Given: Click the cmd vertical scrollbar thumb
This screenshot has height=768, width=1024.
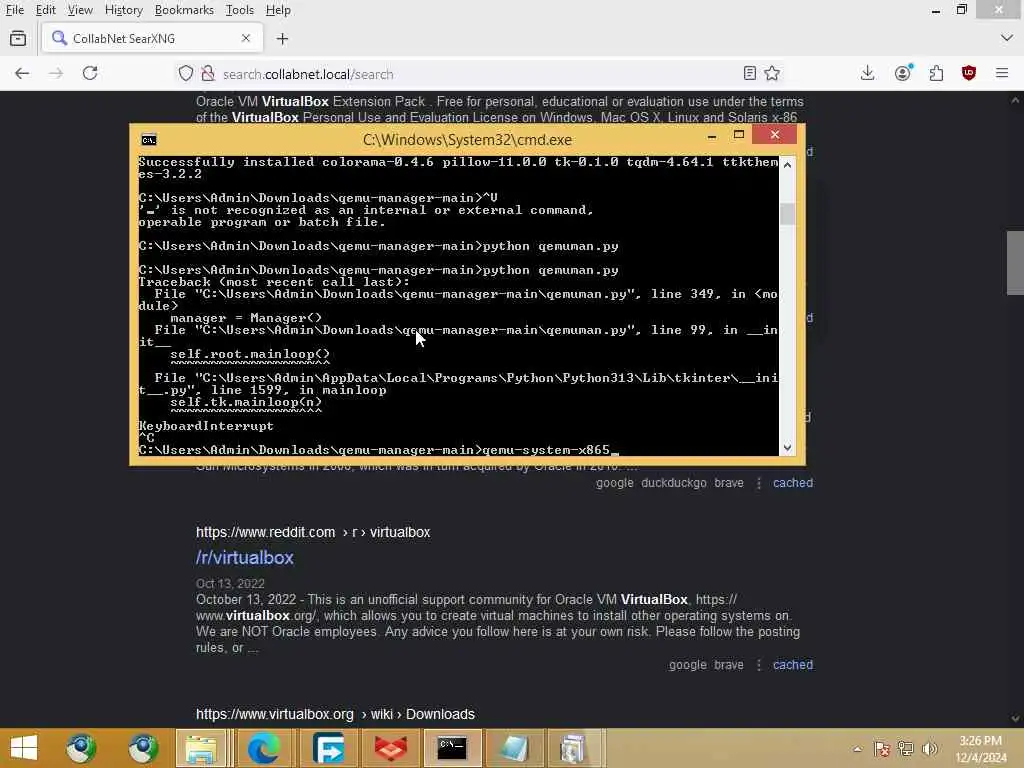Looking at the screenshot, I should [x=787, y=214].
